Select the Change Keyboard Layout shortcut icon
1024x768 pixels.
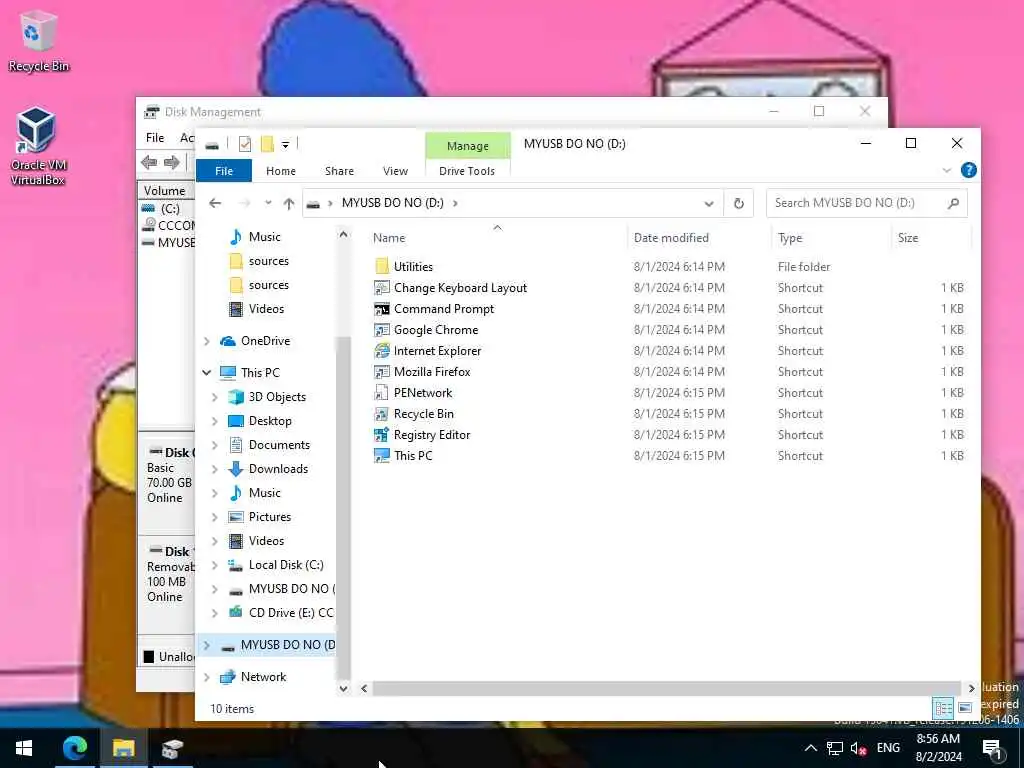click(x=382, y=287)
